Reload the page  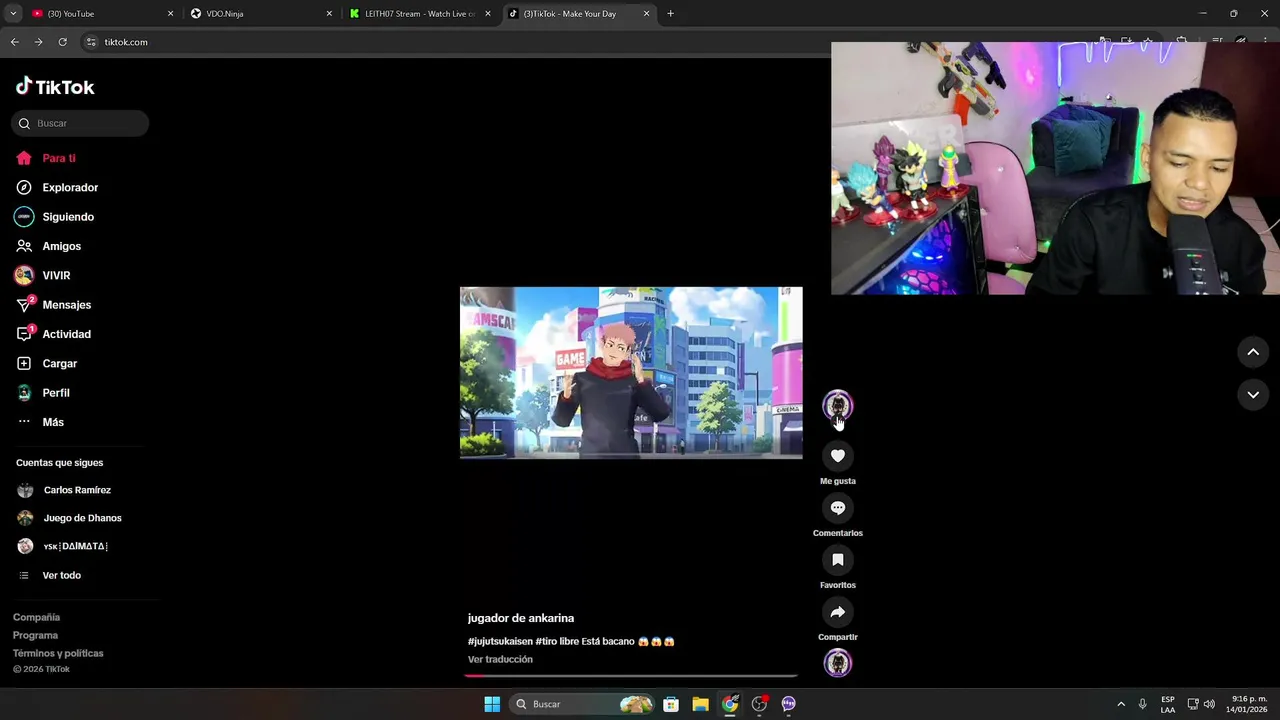point(62,42)
